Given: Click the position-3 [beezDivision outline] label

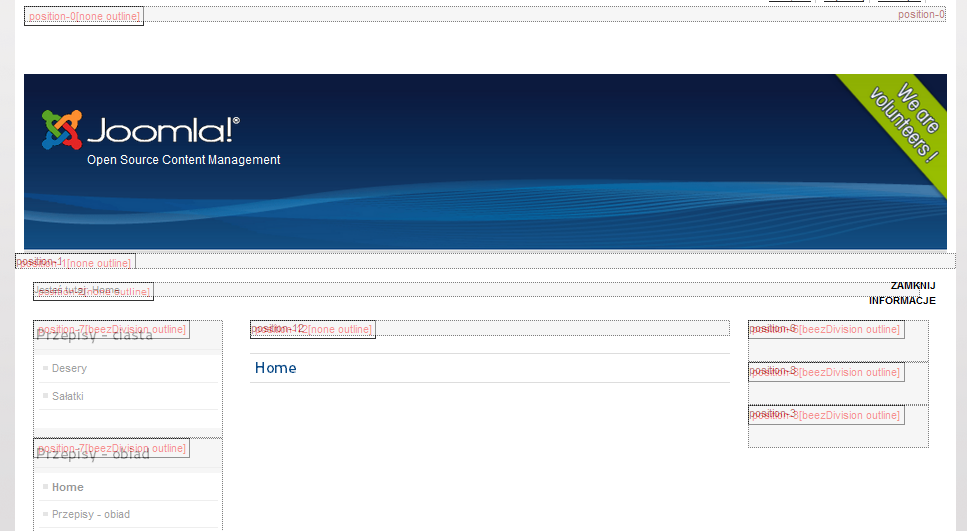Looking at the screenshot, I should 826,415.
